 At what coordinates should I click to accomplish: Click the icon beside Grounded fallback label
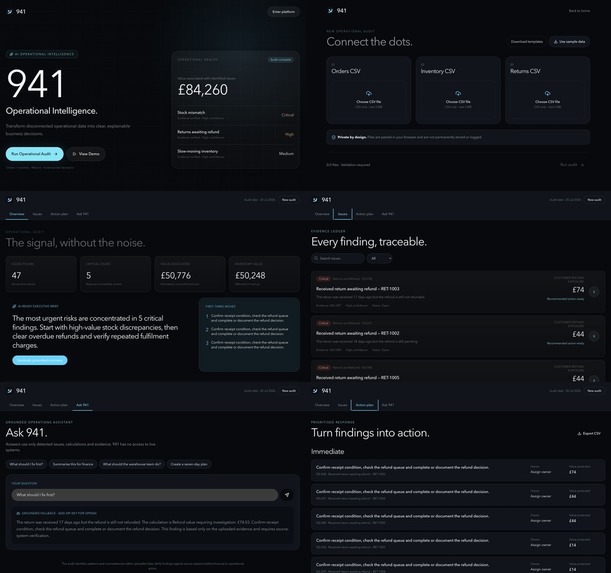[18, 513]
